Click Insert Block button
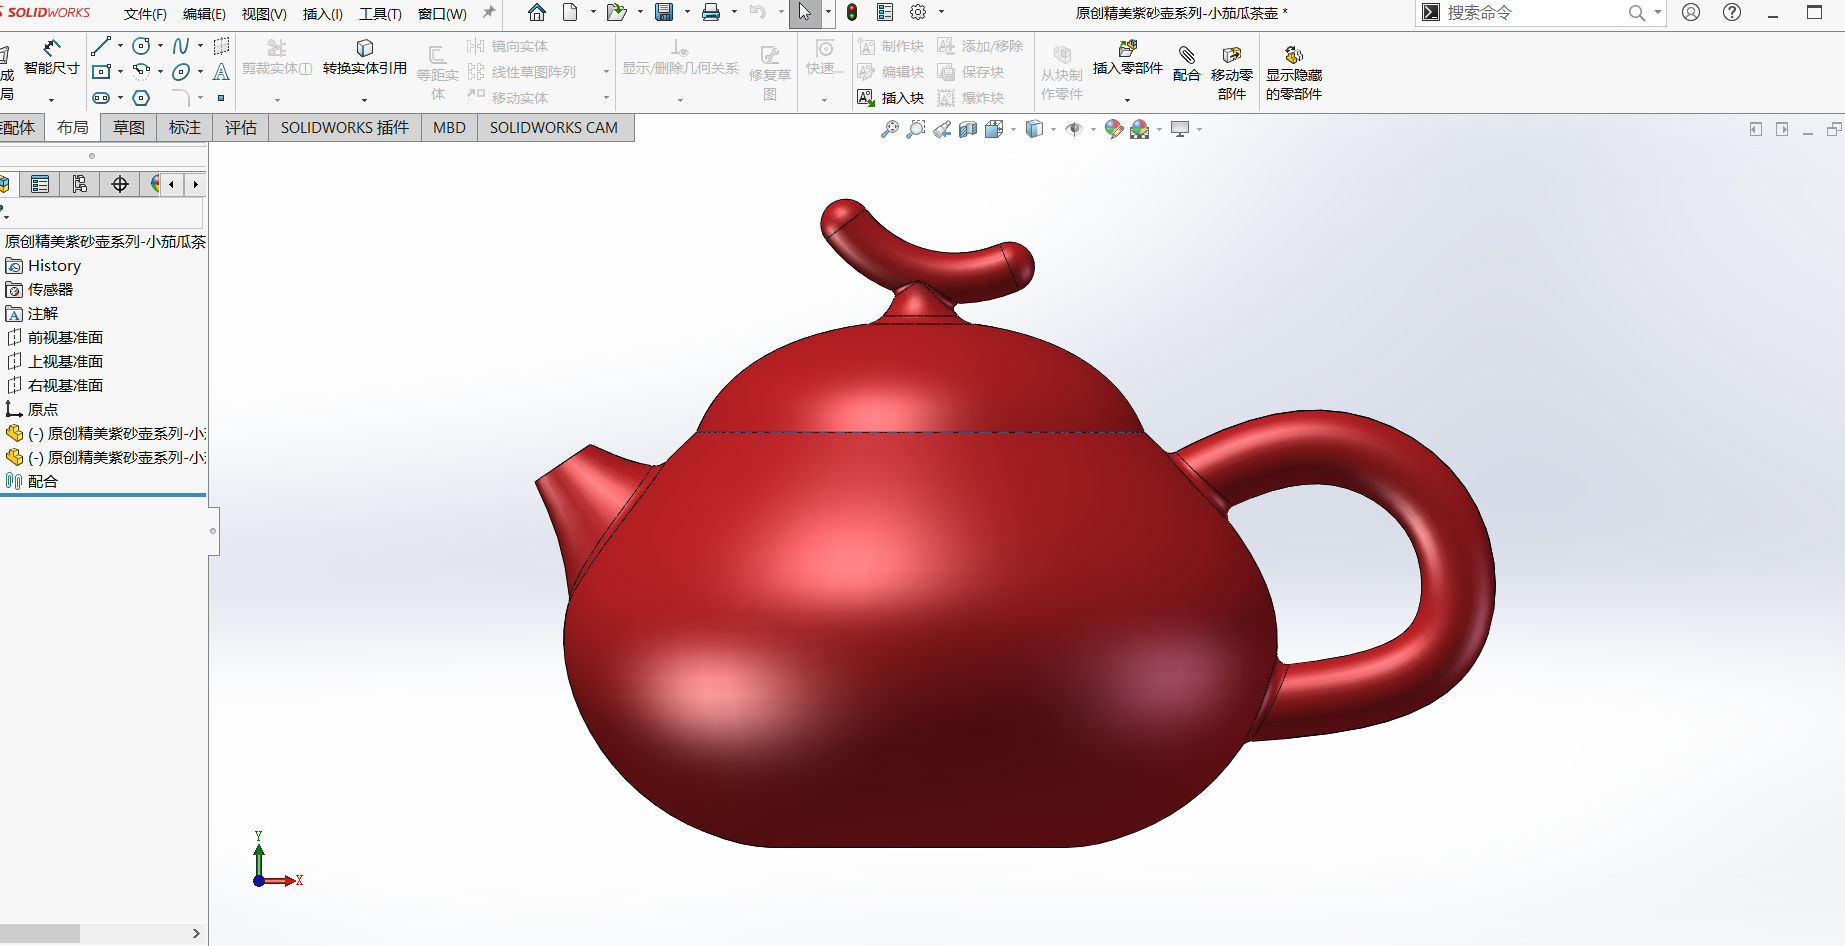Screen dimensions: 1845x946 click(891, 98)
